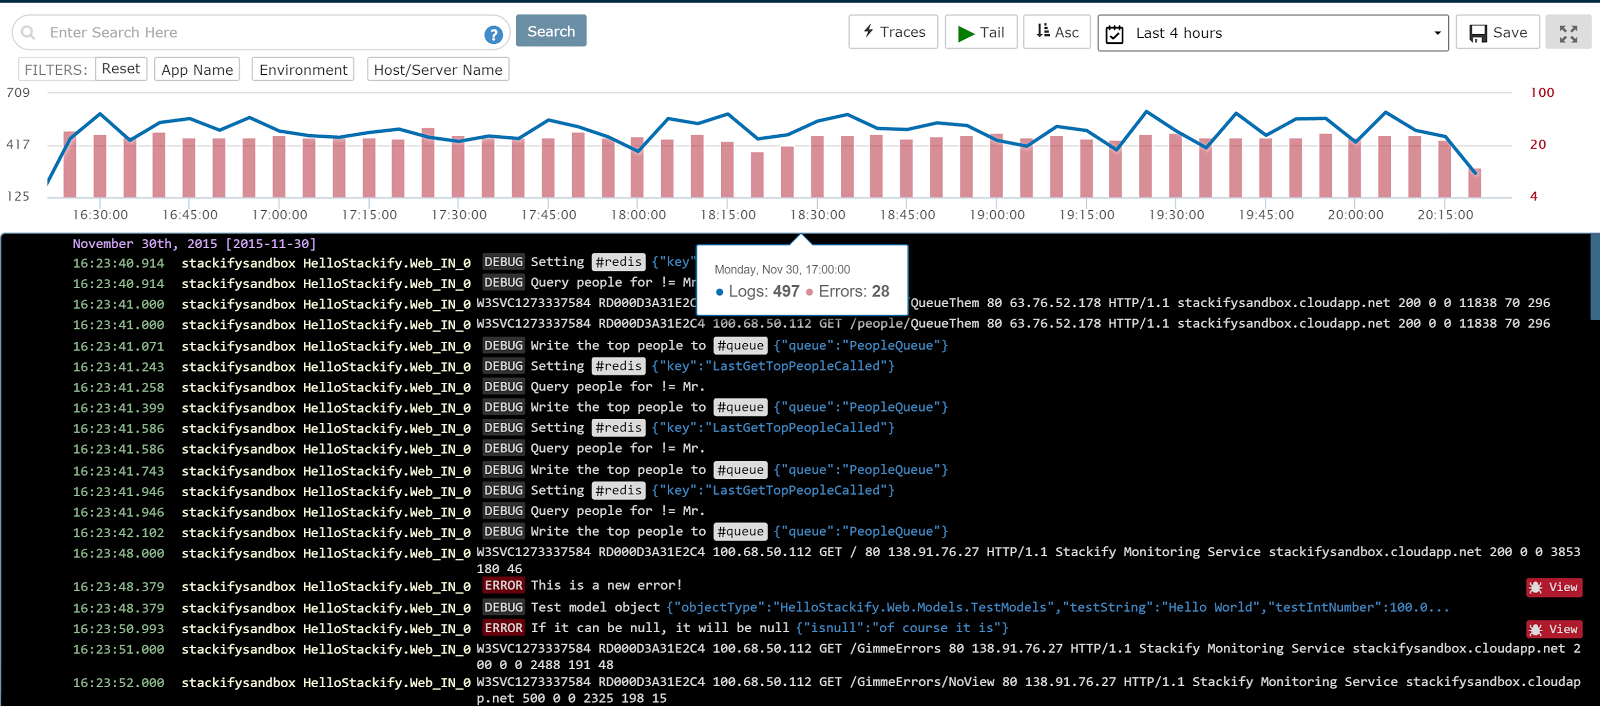Image resolution: width=1600 pixels, height=706 pixels.
Task: Click the #redis tag at 16:23:41.946
Action: [618, 491]
